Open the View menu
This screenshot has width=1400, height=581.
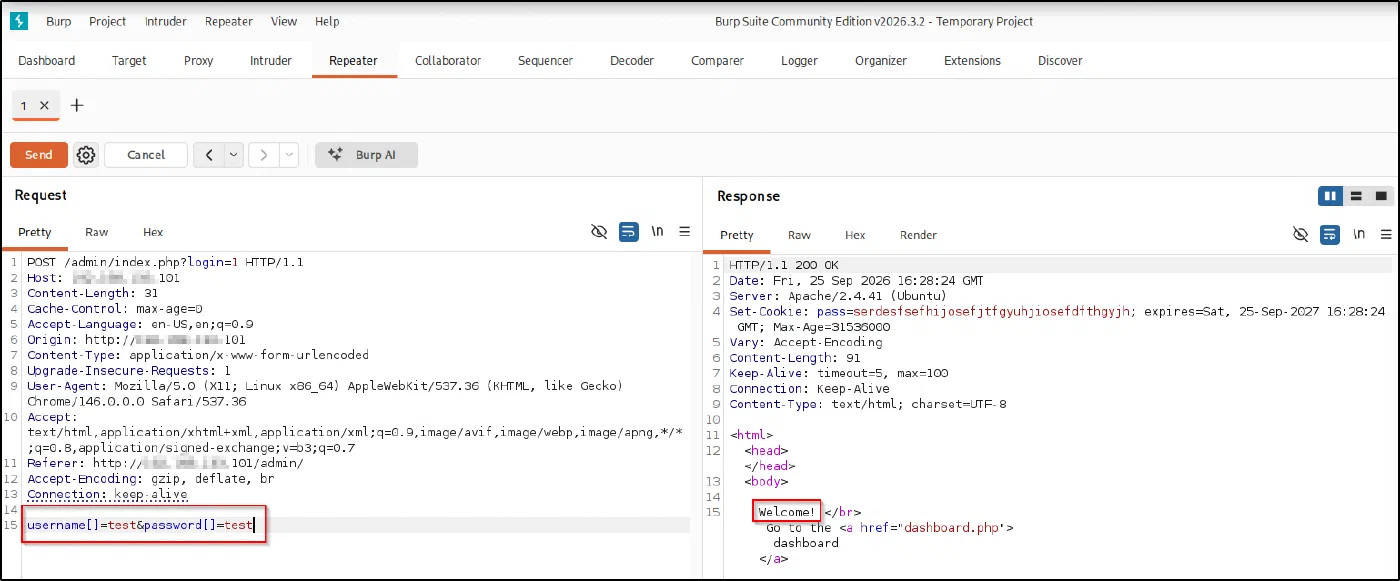click(x=284, y=21)
